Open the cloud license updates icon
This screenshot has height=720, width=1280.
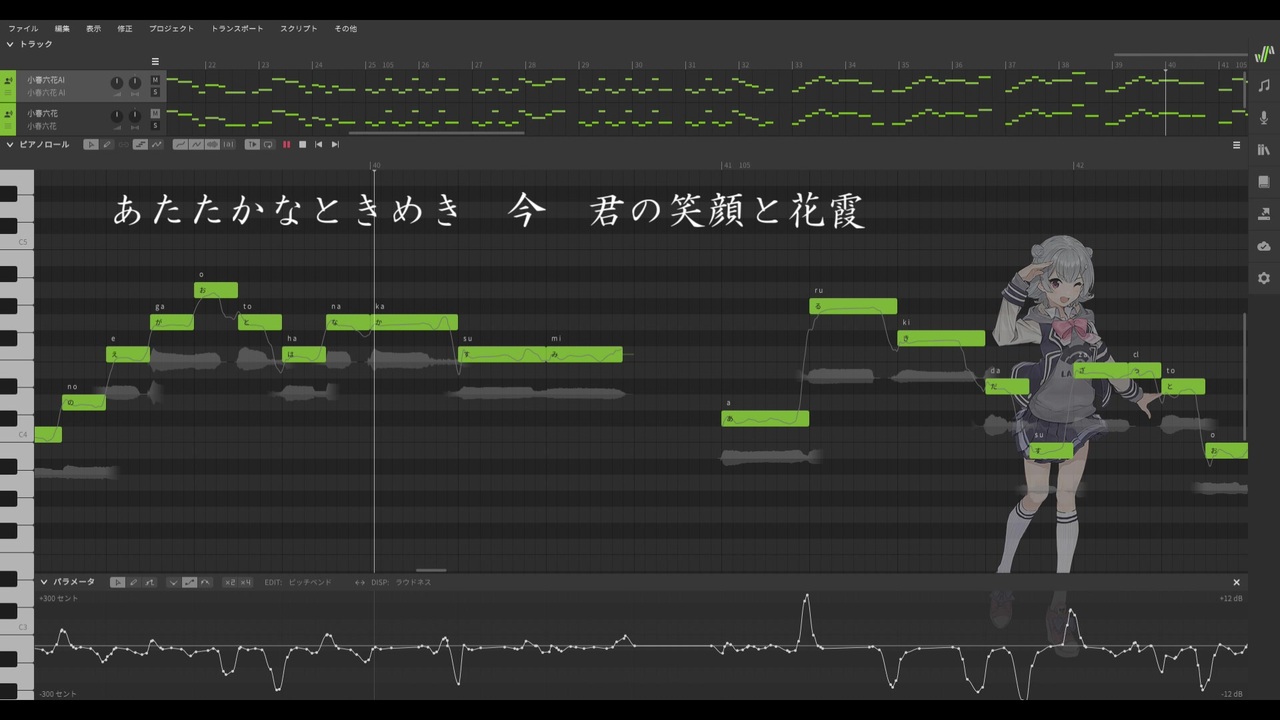1264,246
